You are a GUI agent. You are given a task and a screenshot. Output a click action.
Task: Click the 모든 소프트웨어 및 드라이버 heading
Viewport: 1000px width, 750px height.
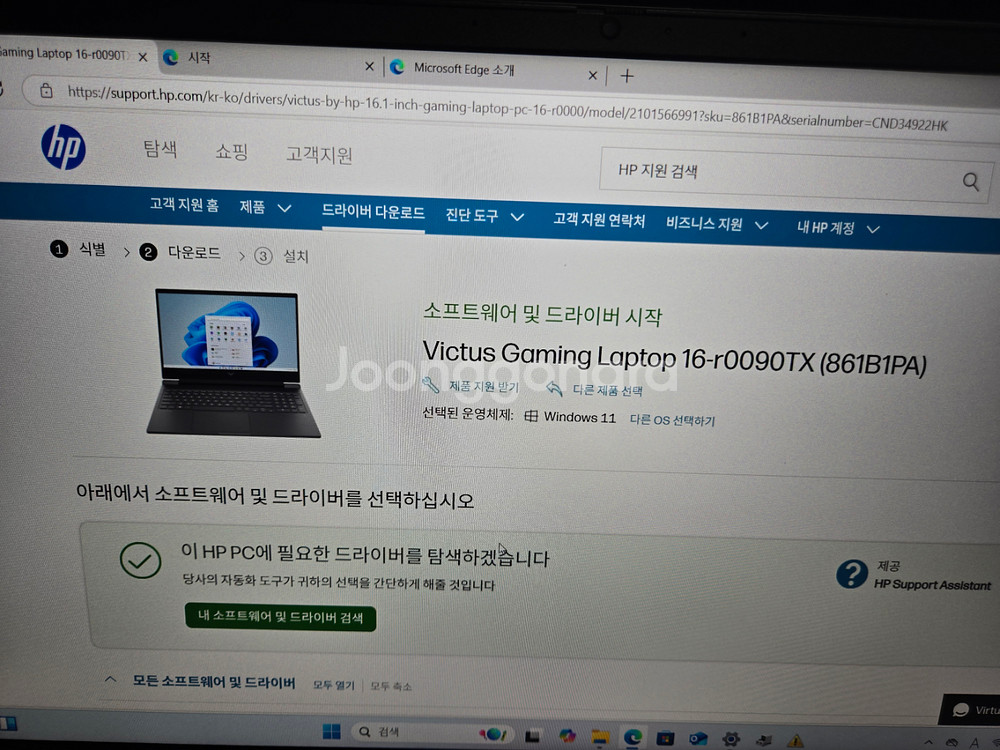(214, 682)
